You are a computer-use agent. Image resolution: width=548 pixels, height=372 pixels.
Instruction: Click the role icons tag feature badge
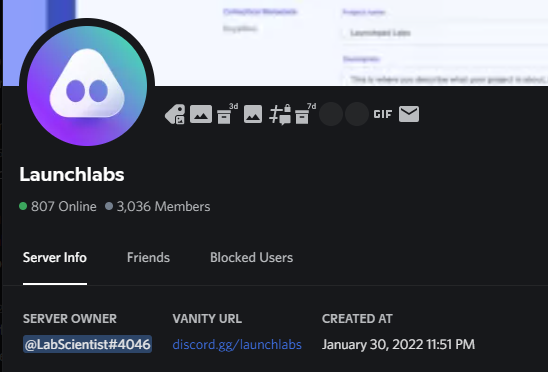(175, 114)
